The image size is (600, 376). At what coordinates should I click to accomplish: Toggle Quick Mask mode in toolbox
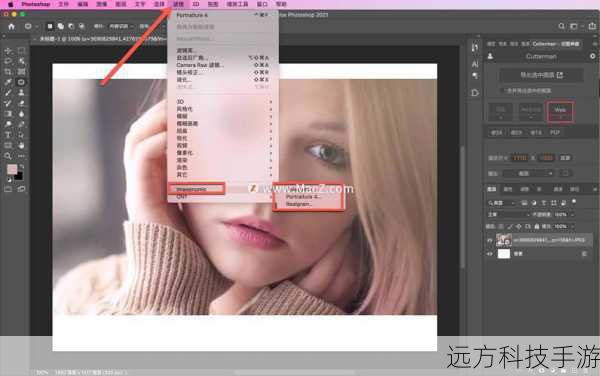[x=8, y=189]
